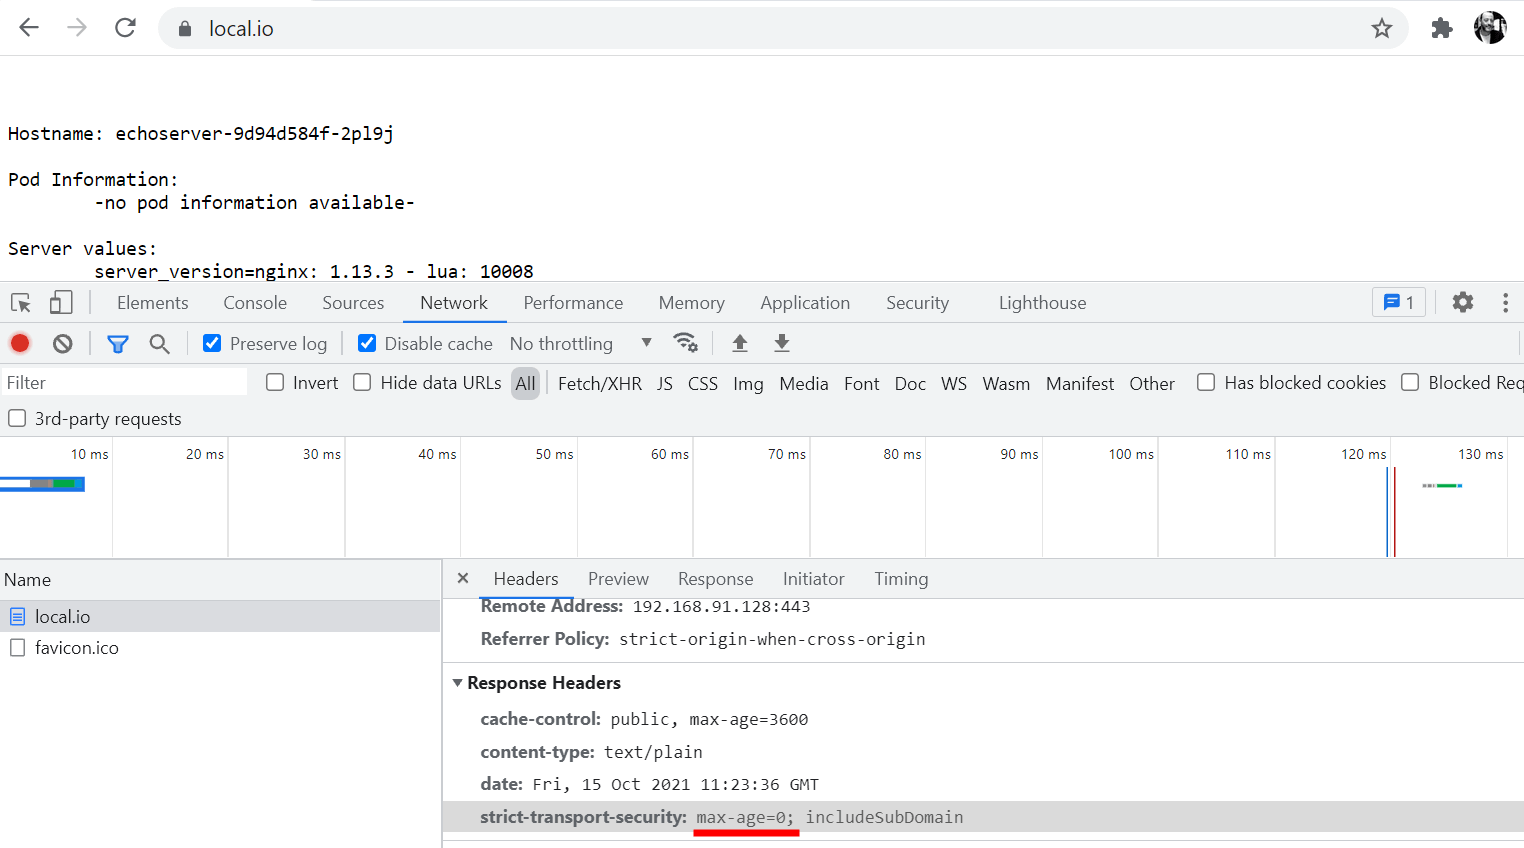
Task: Open network search
Action: click(159, 343)
